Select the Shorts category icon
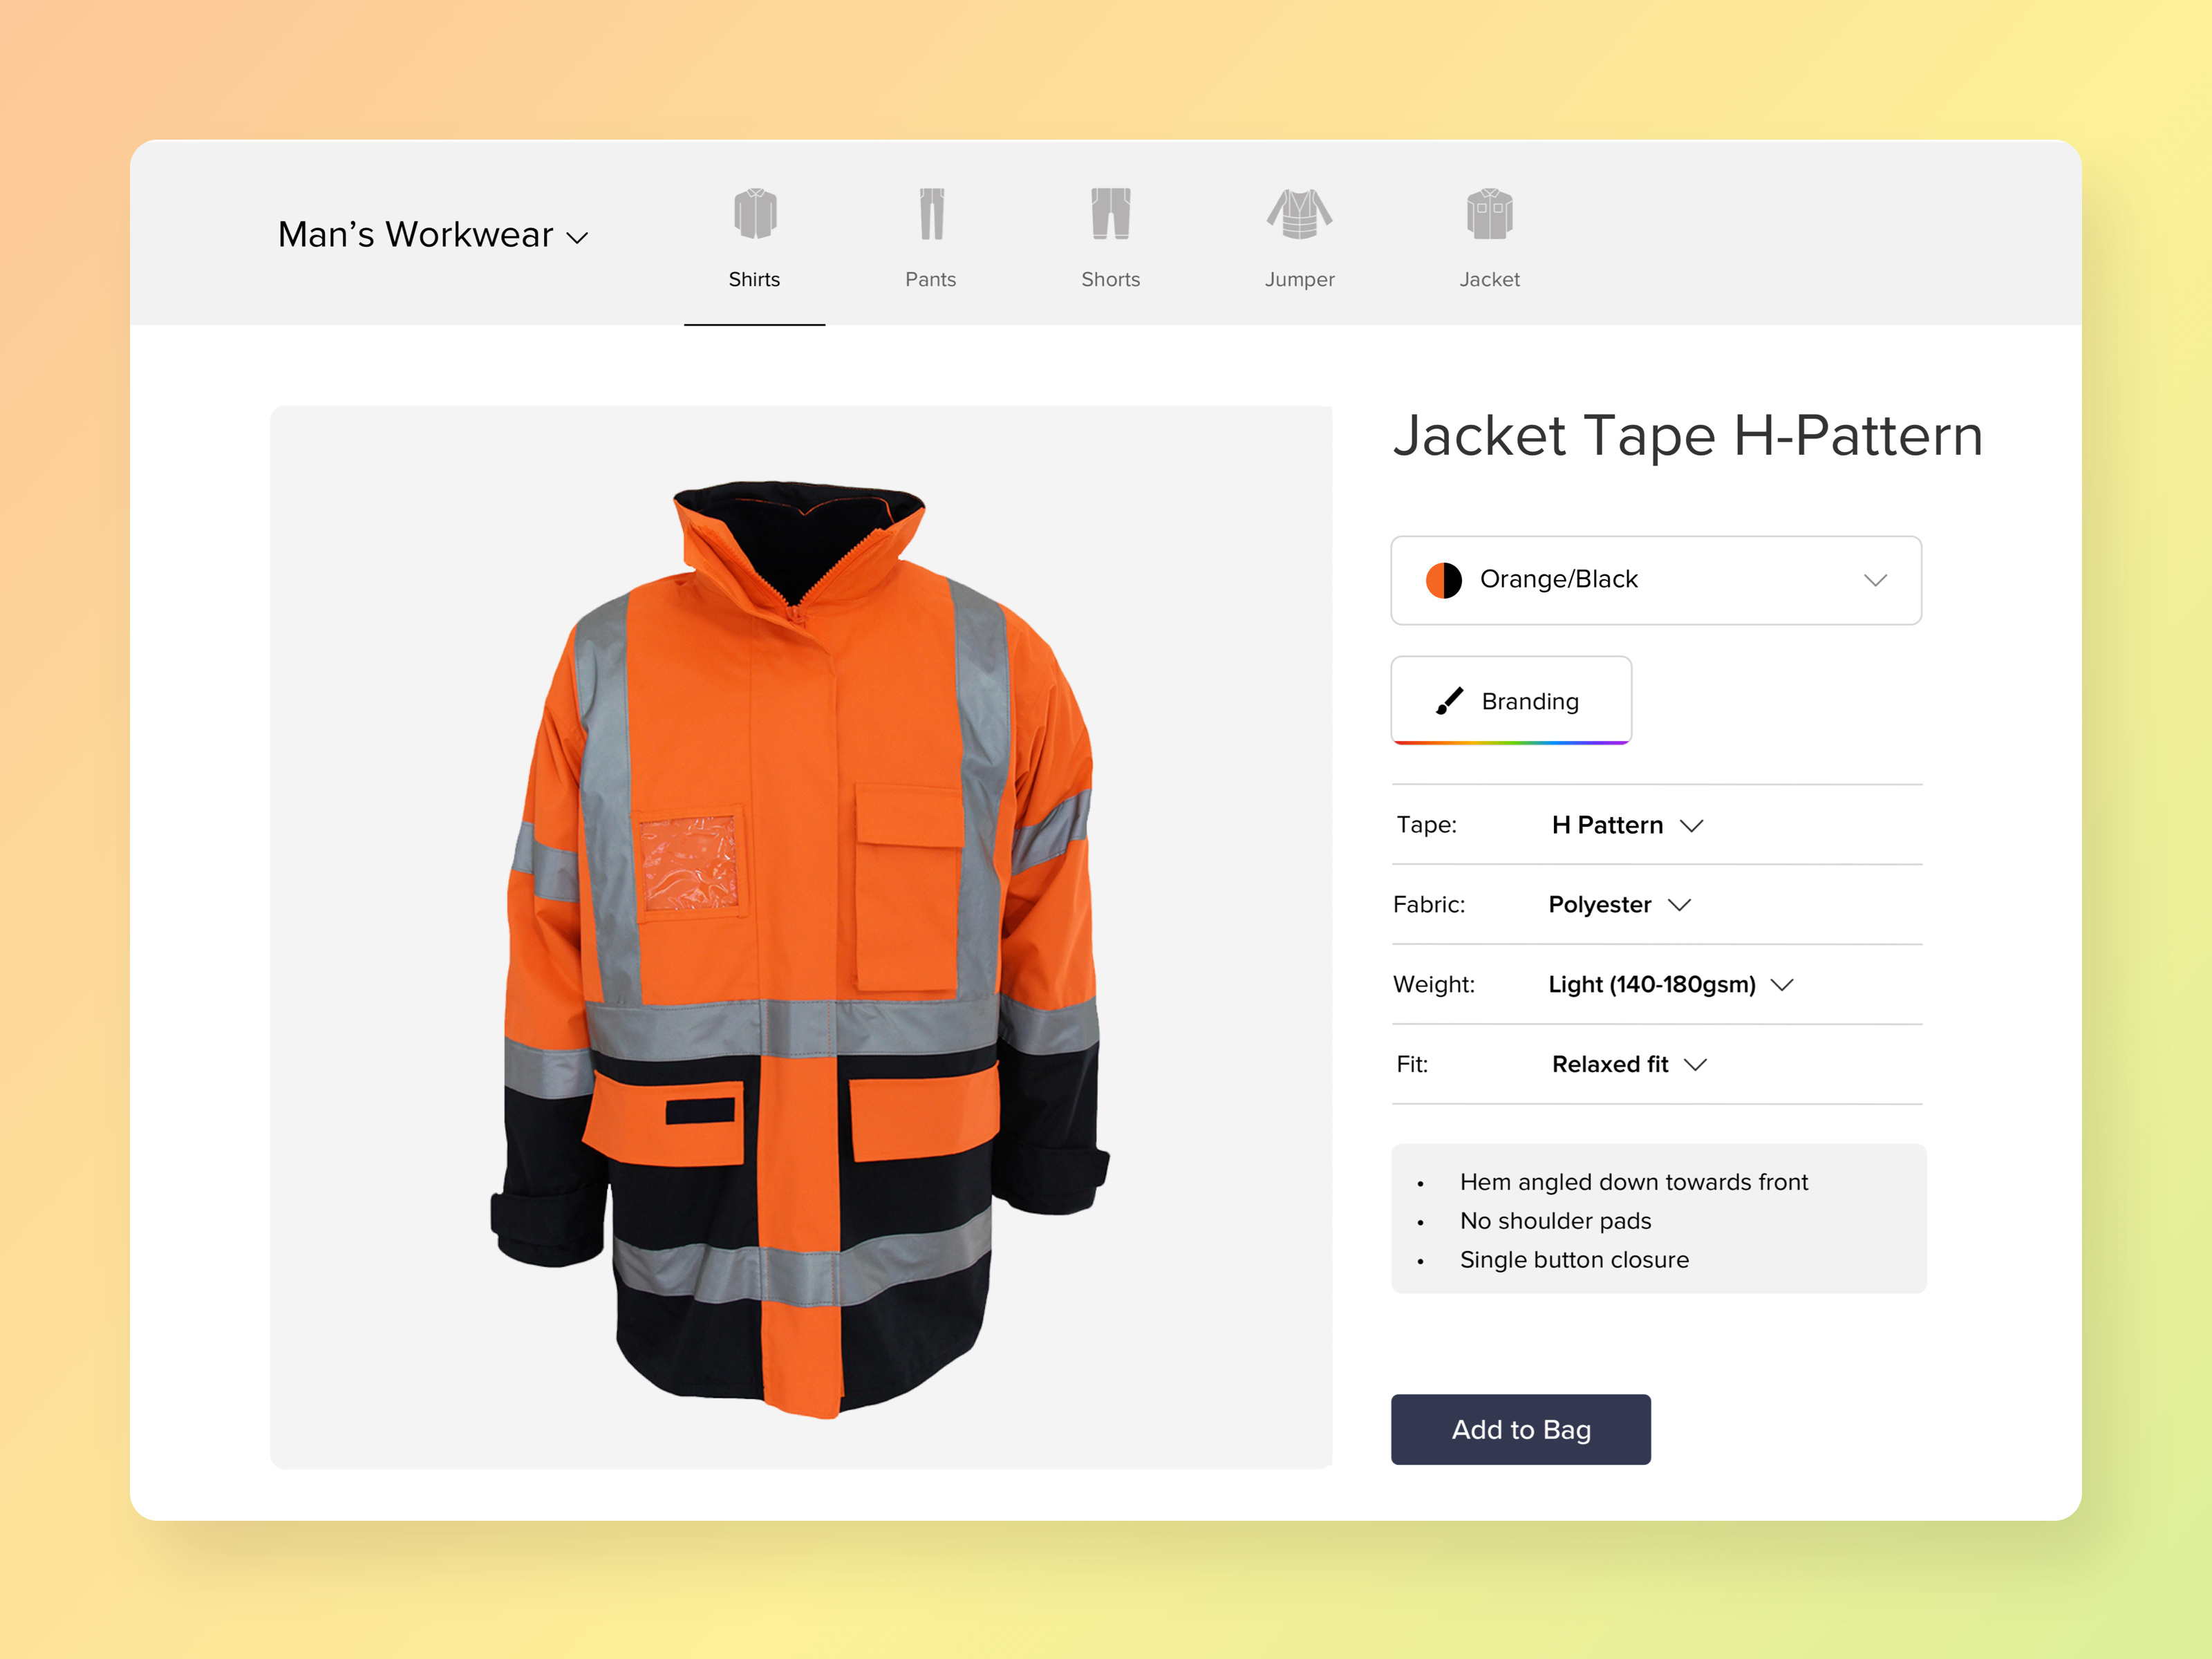Viewport: 2212px width, 1659px height. (x=1110, y=213)
